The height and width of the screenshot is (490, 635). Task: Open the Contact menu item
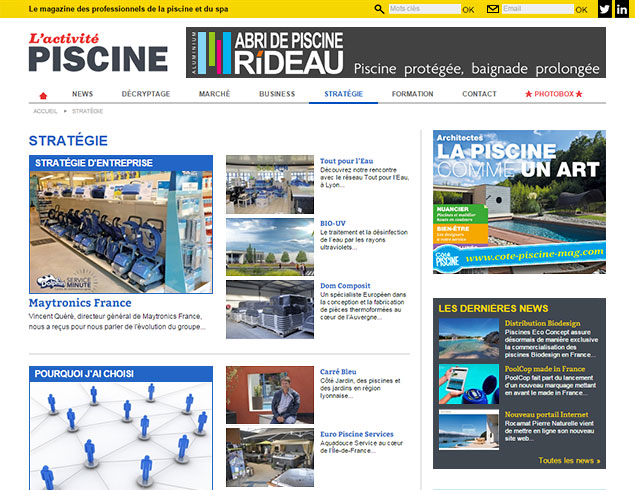[479, 94]
